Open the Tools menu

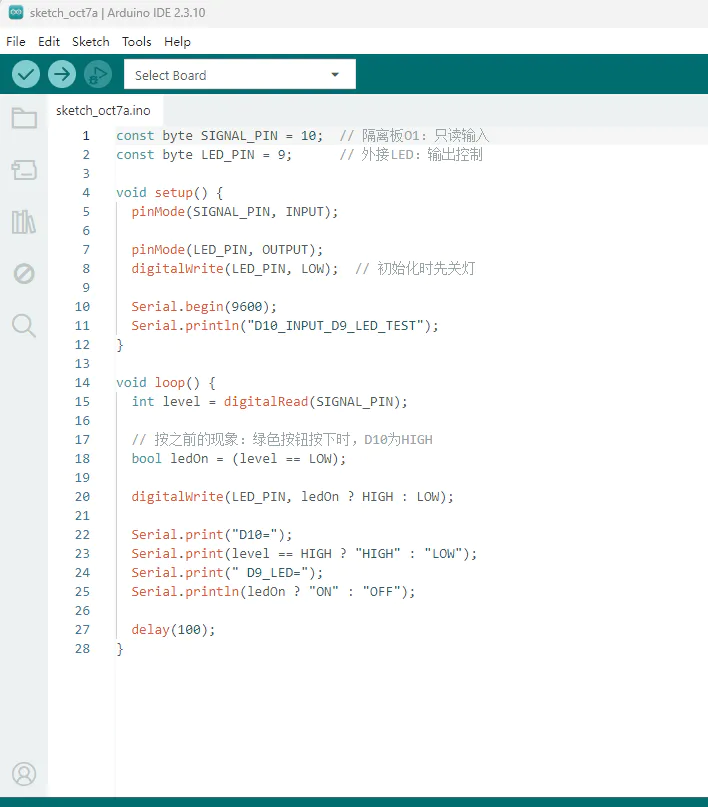(136, 42)
